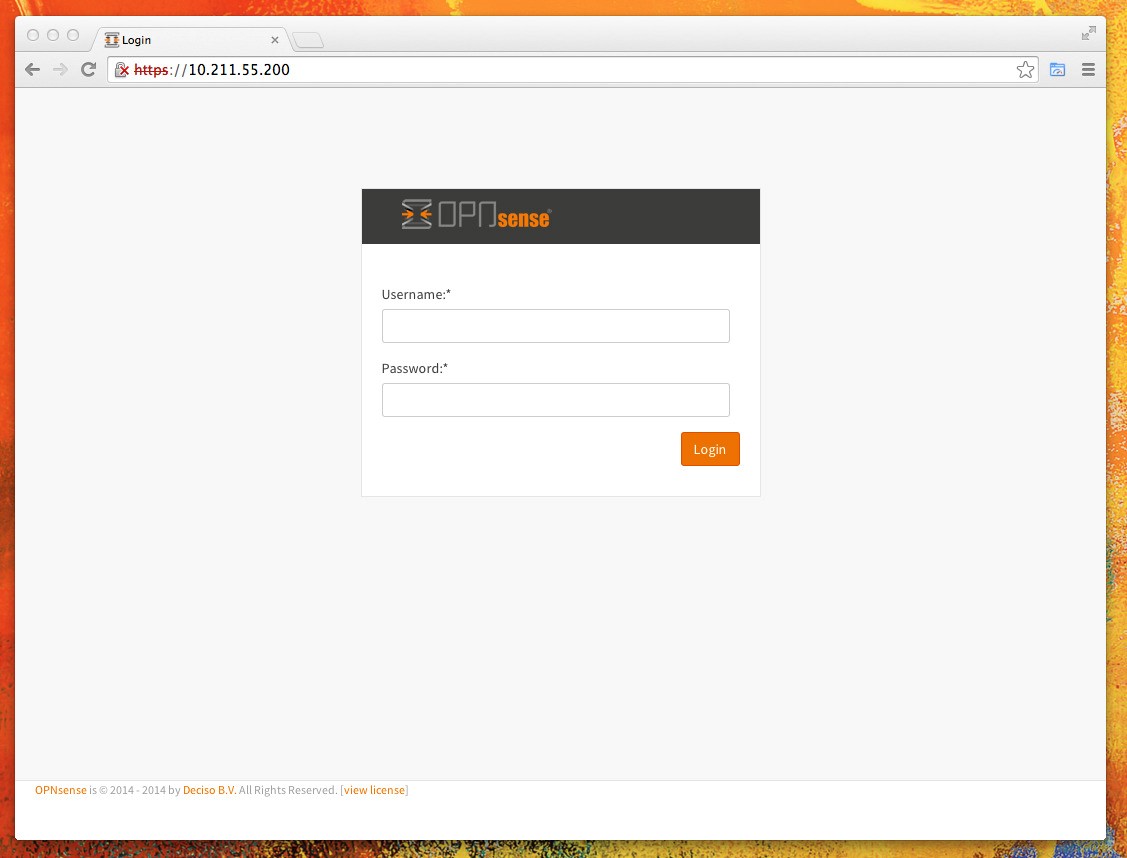The width and height of the screenshot is (1127, 858).
Task: Focus the address bar showing 10.211.55.200
Action: tap(575, 70)
